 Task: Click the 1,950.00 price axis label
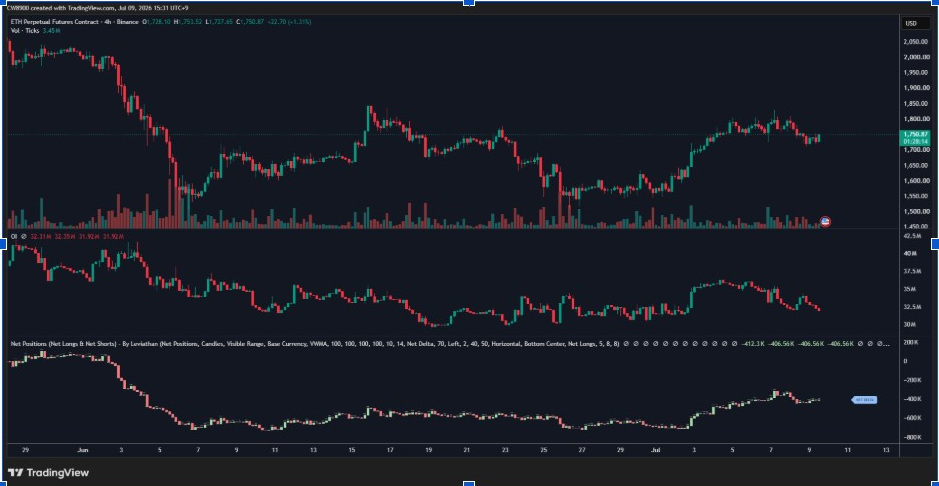pyautogui.click(x=917, y=73)
